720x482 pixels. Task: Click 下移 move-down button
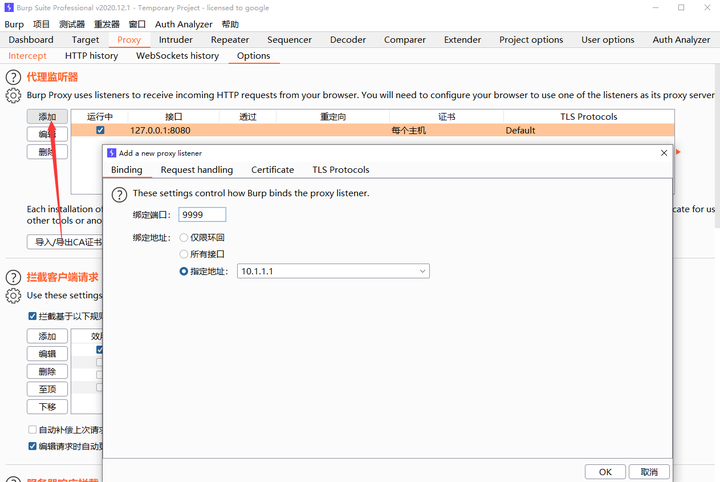coord(47,407)
